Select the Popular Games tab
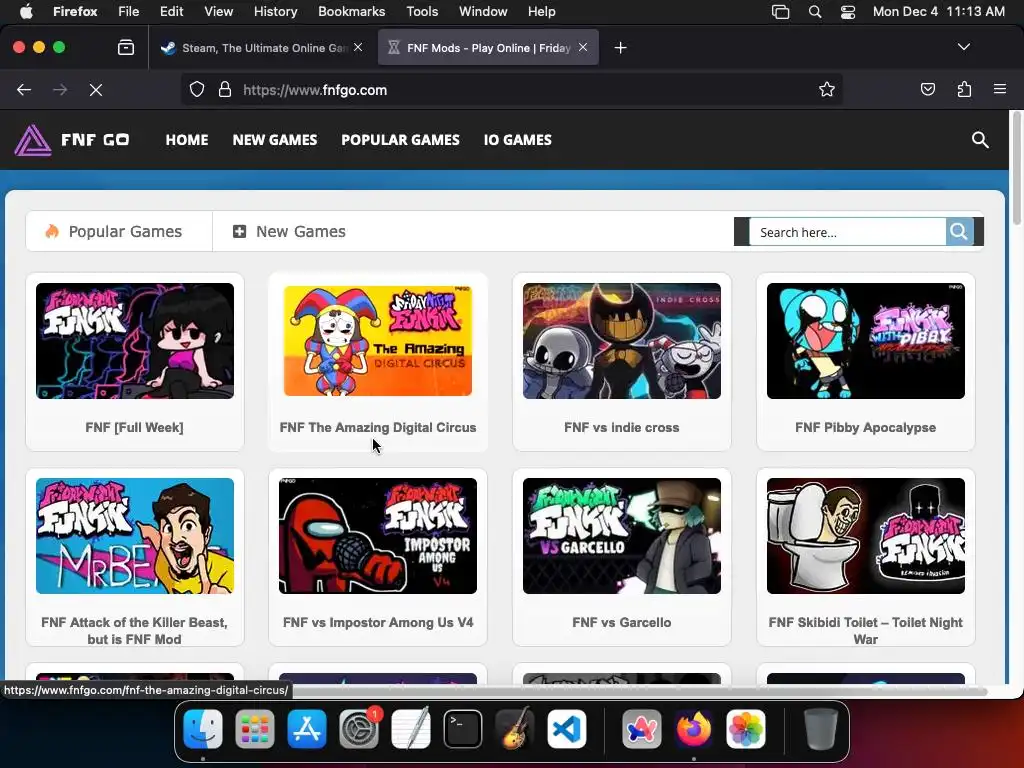 [119, 231]
